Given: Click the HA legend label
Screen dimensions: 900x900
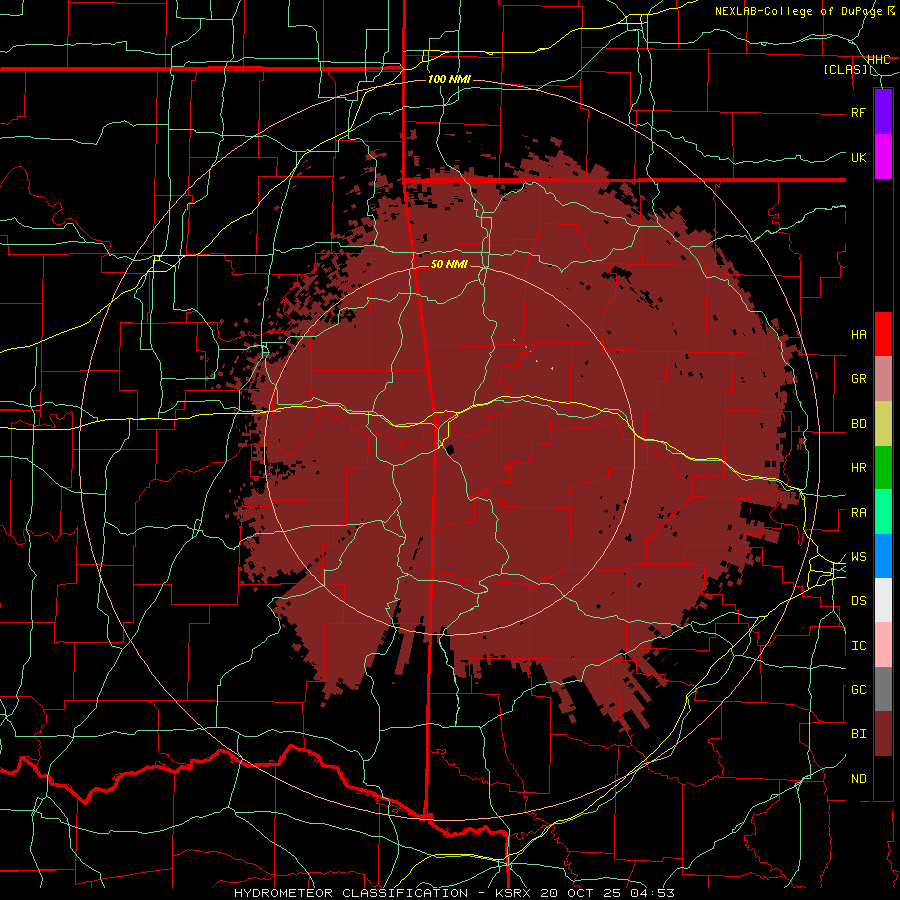Looking at the screenshot, I should (x=859, y=335).
